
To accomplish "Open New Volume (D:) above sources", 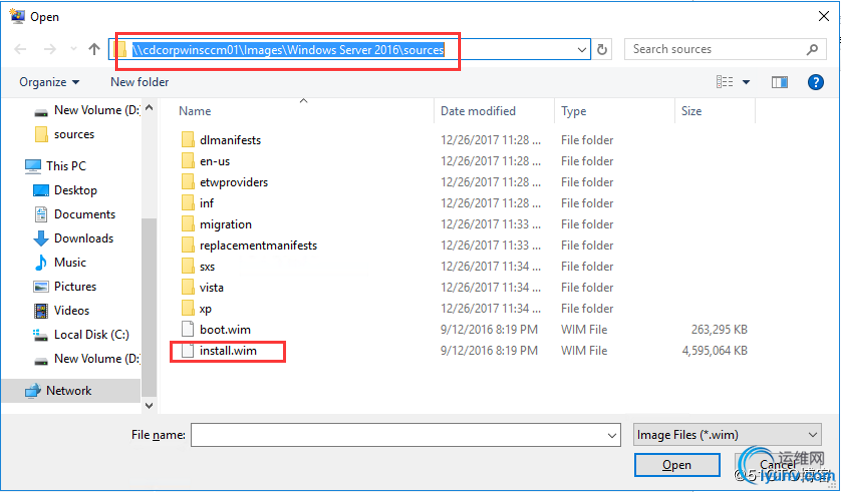I will click(96, 110).
